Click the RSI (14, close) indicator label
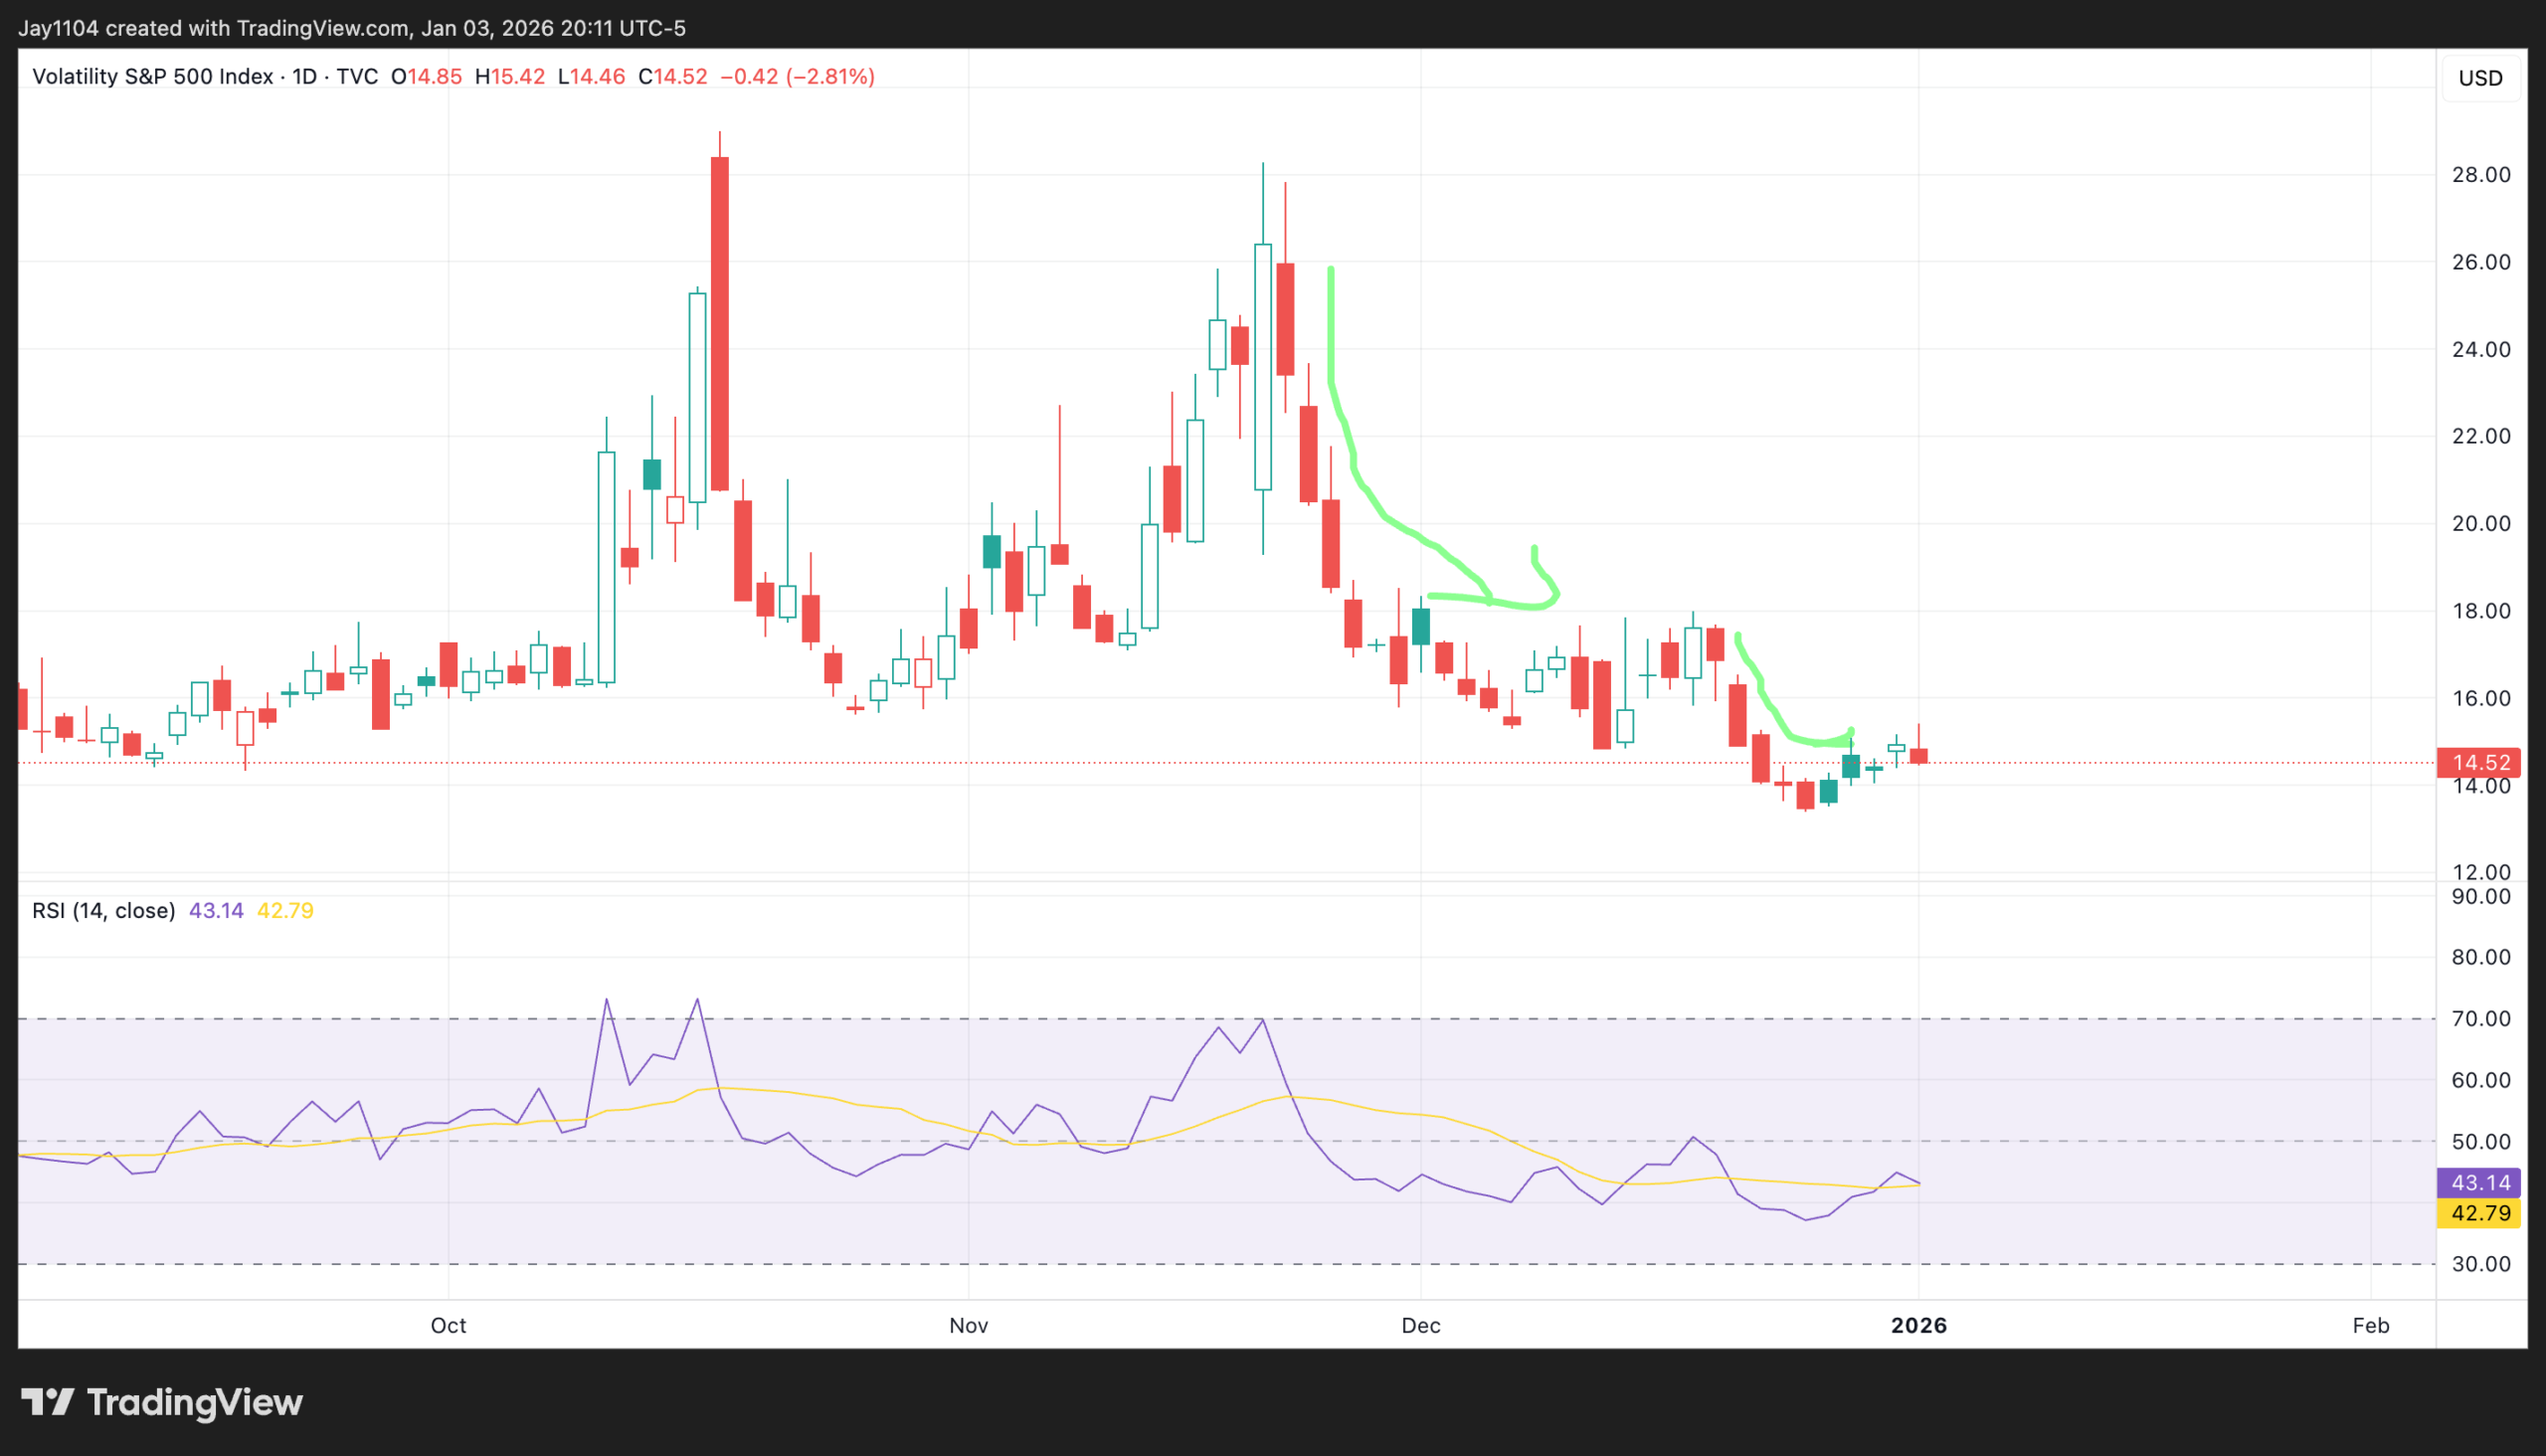 (103, 911)
